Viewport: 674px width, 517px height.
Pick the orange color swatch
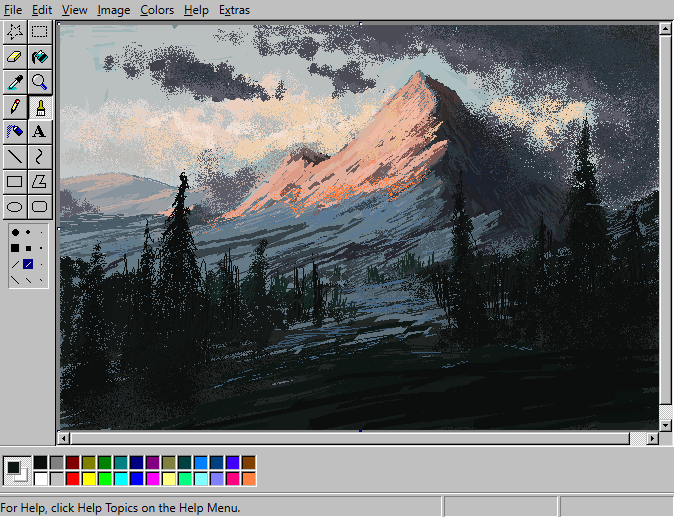248,479
